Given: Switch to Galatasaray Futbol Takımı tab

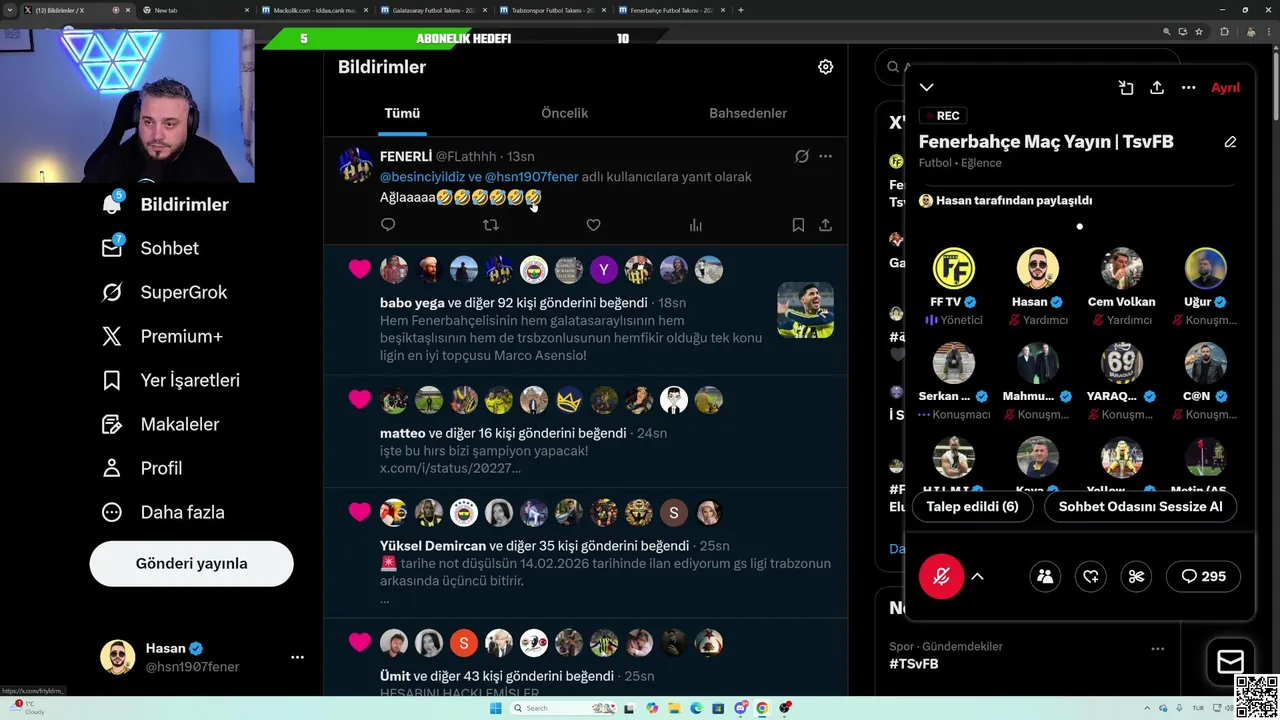Looking at the screenshot, I should [x=433, y=10].
